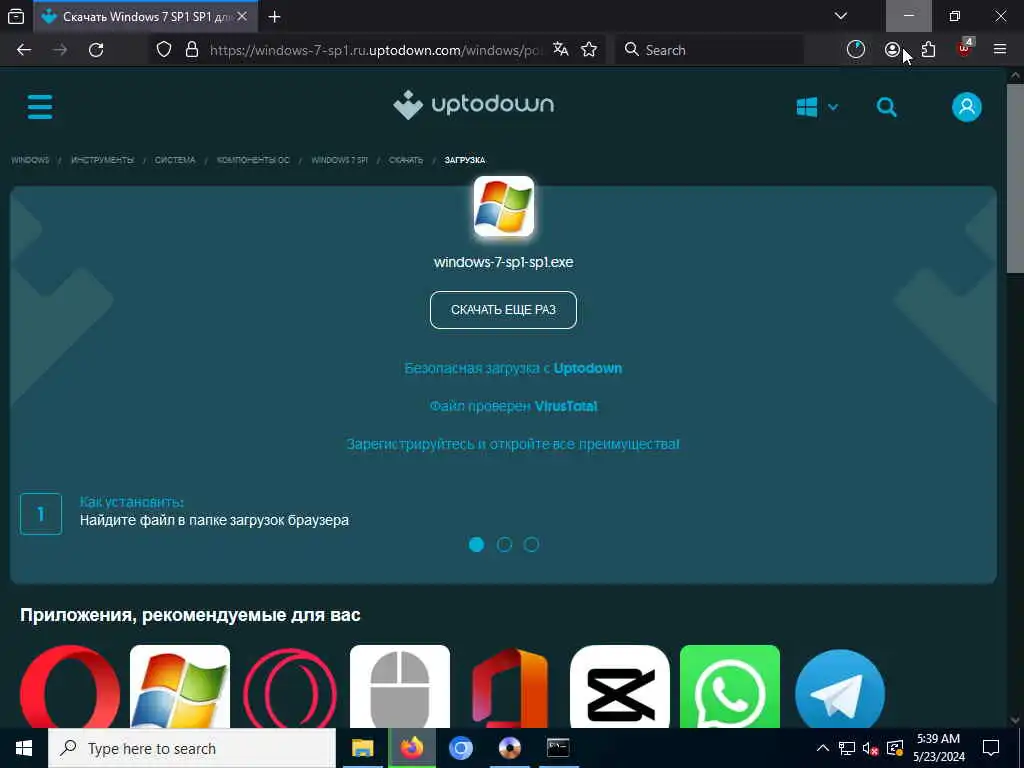Expand the list all tabs chevron

(841, 16)
